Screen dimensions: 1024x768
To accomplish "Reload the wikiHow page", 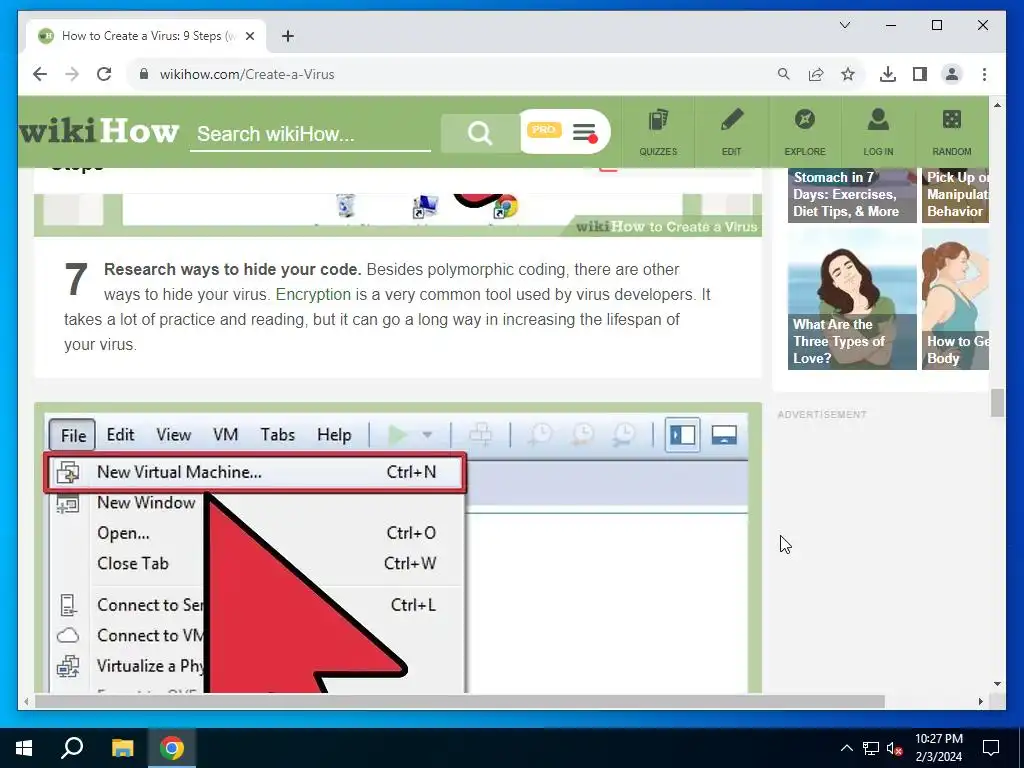I will [x=104, y=74].
